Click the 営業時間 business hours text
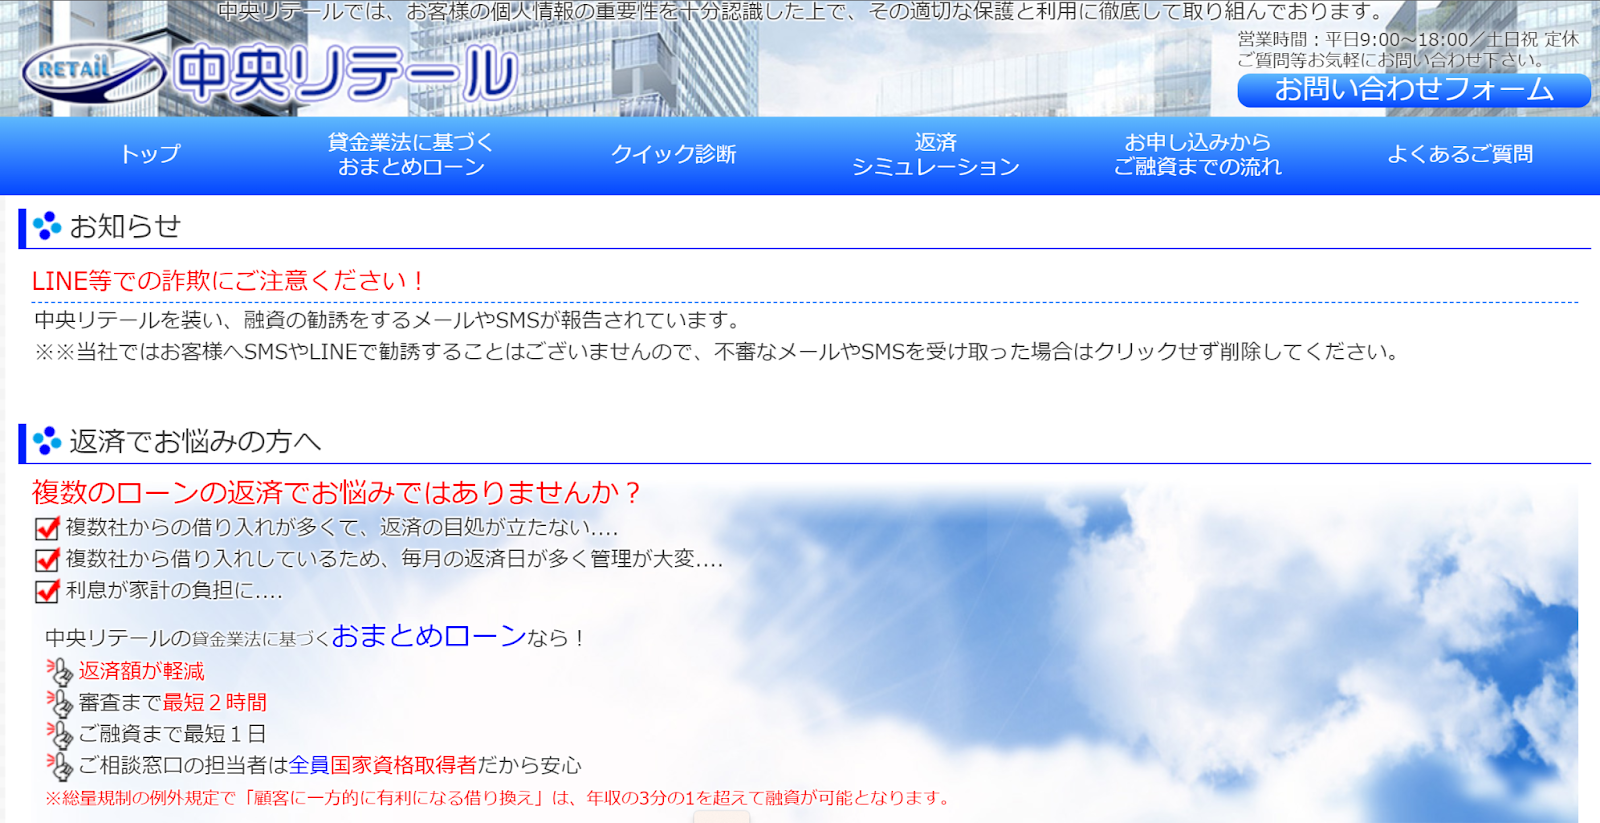The width and height of the screenshot is (1600, 823). [x=1408, y=39]
